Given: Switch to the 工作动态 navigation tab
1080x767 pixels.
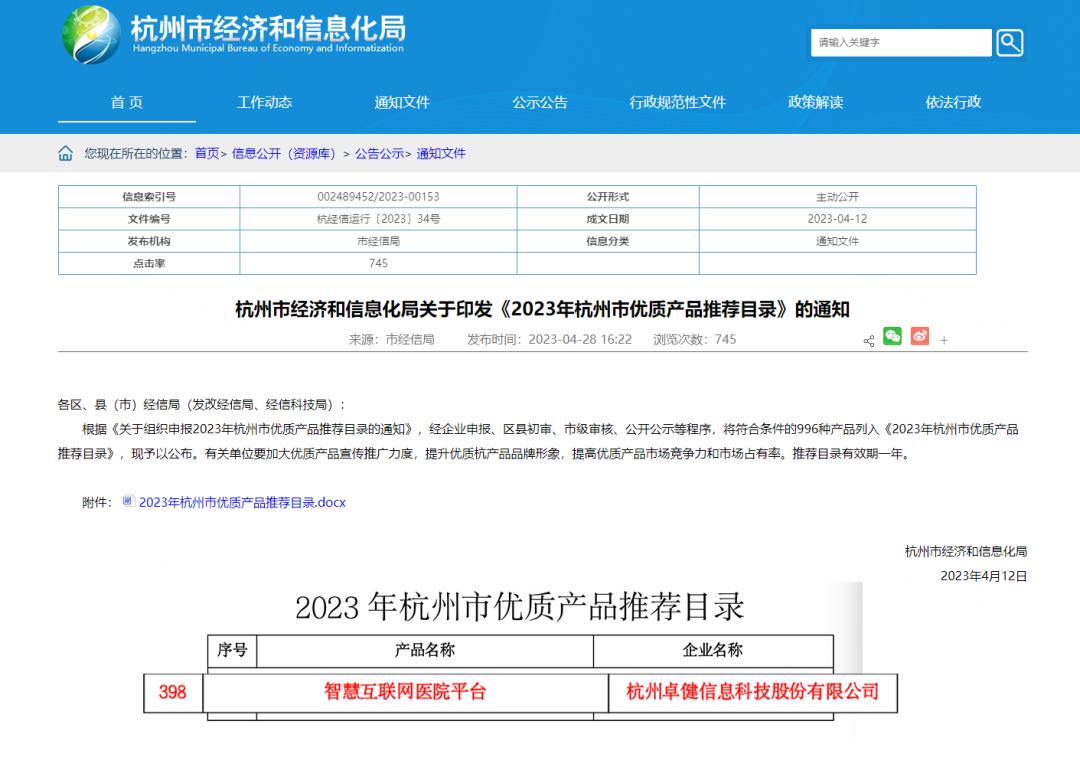Looking at the screenshot, I should click(262, 102).
